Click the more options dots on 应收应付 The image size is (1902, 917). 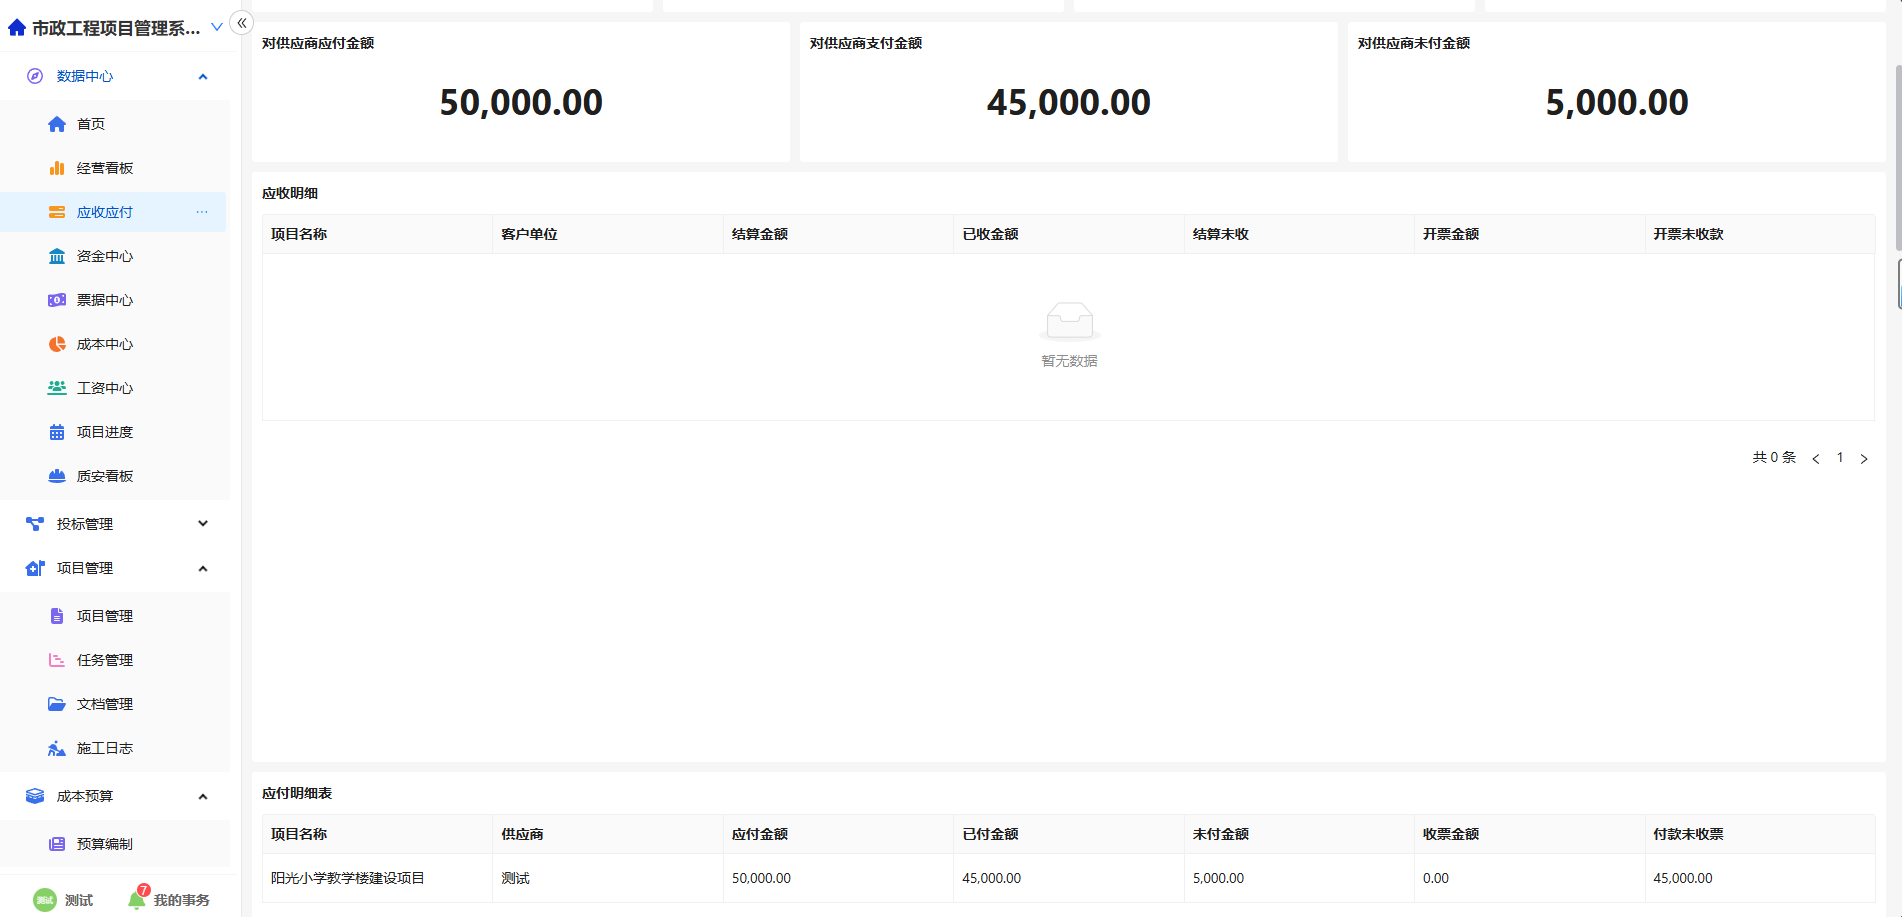(202, 212)
